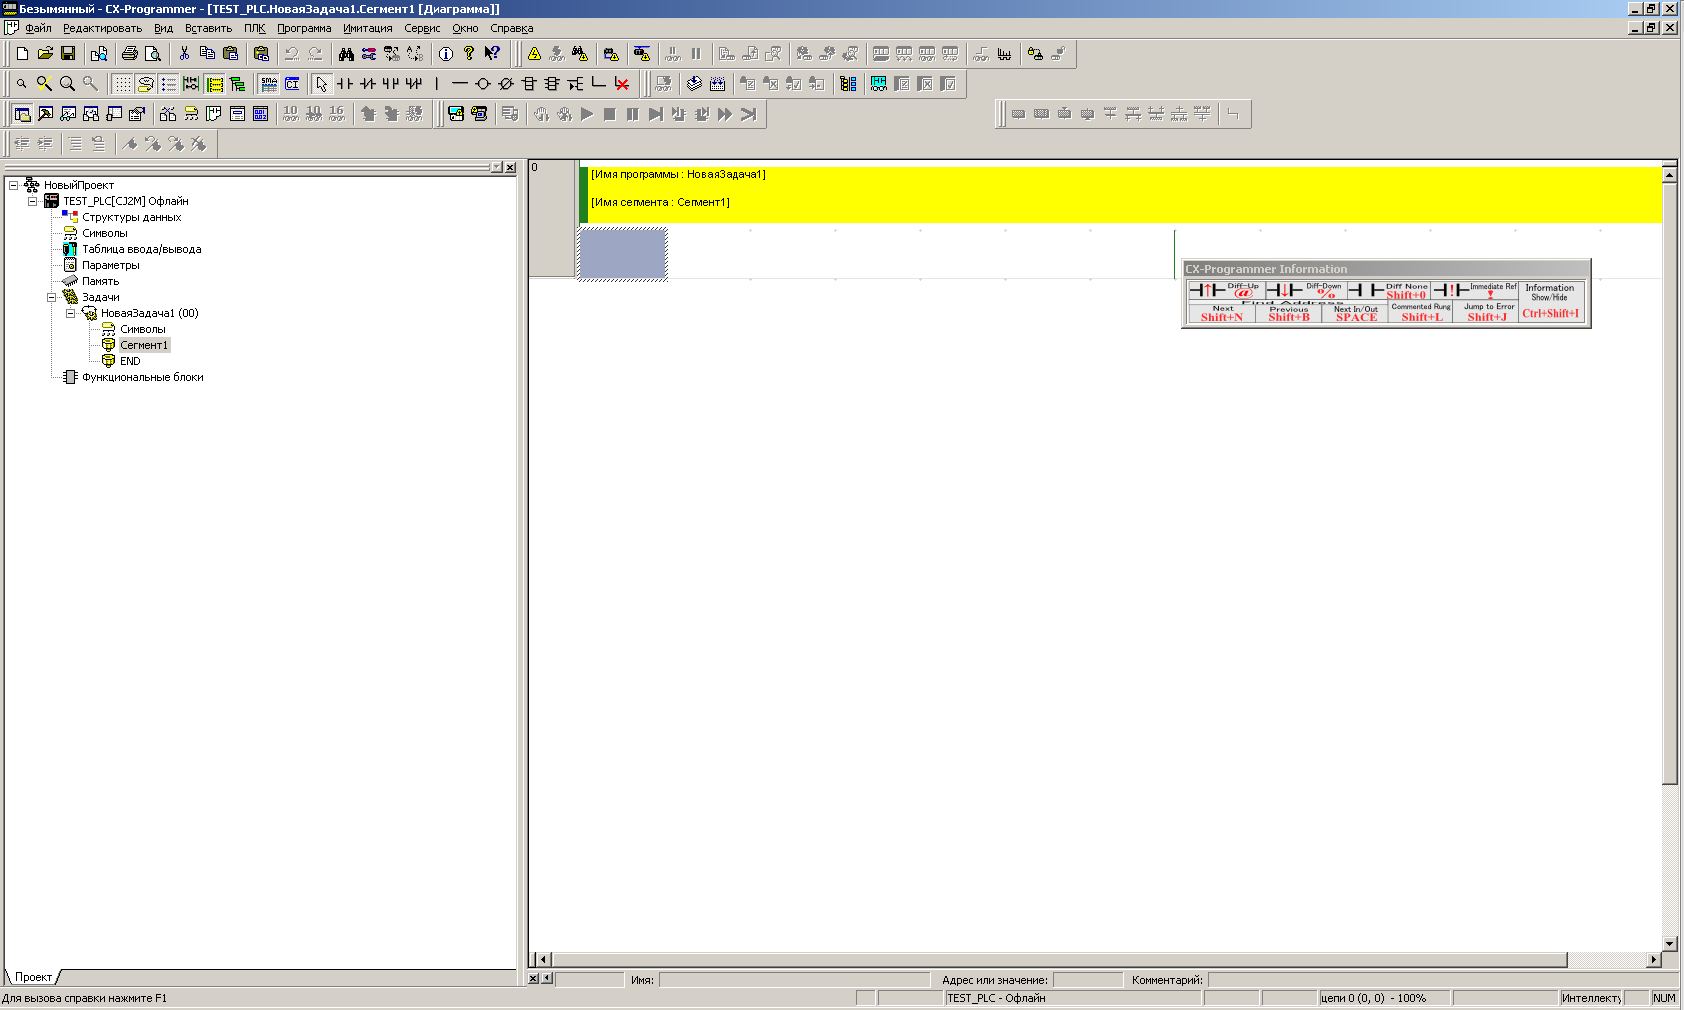The image size is (1684, 1010).
Task: Draw a new horizontal line
Action: click(459, 84)
